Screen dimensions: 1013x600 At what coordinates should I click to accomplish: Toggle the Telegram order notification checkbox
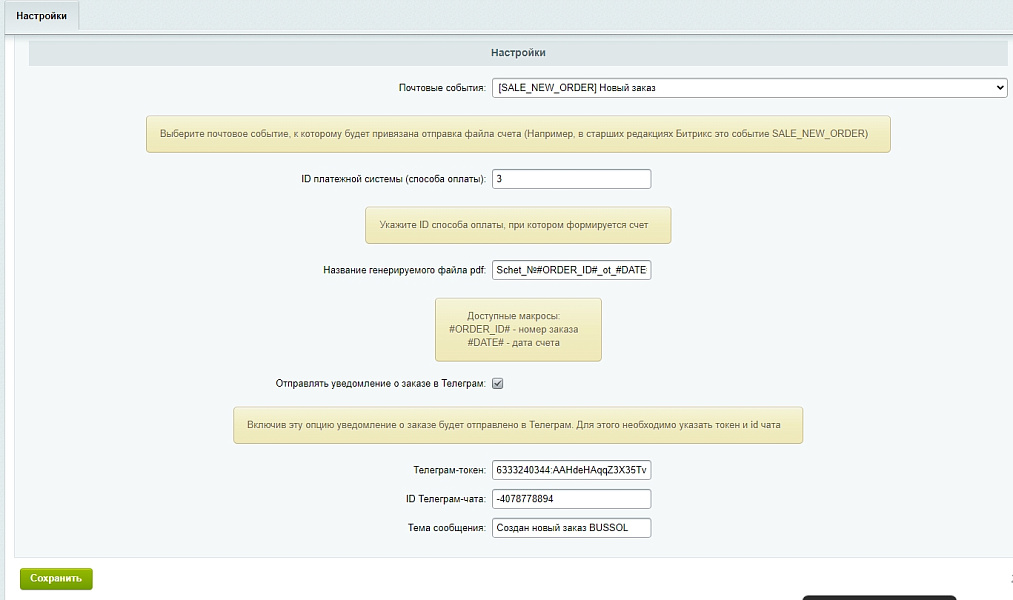497,384
